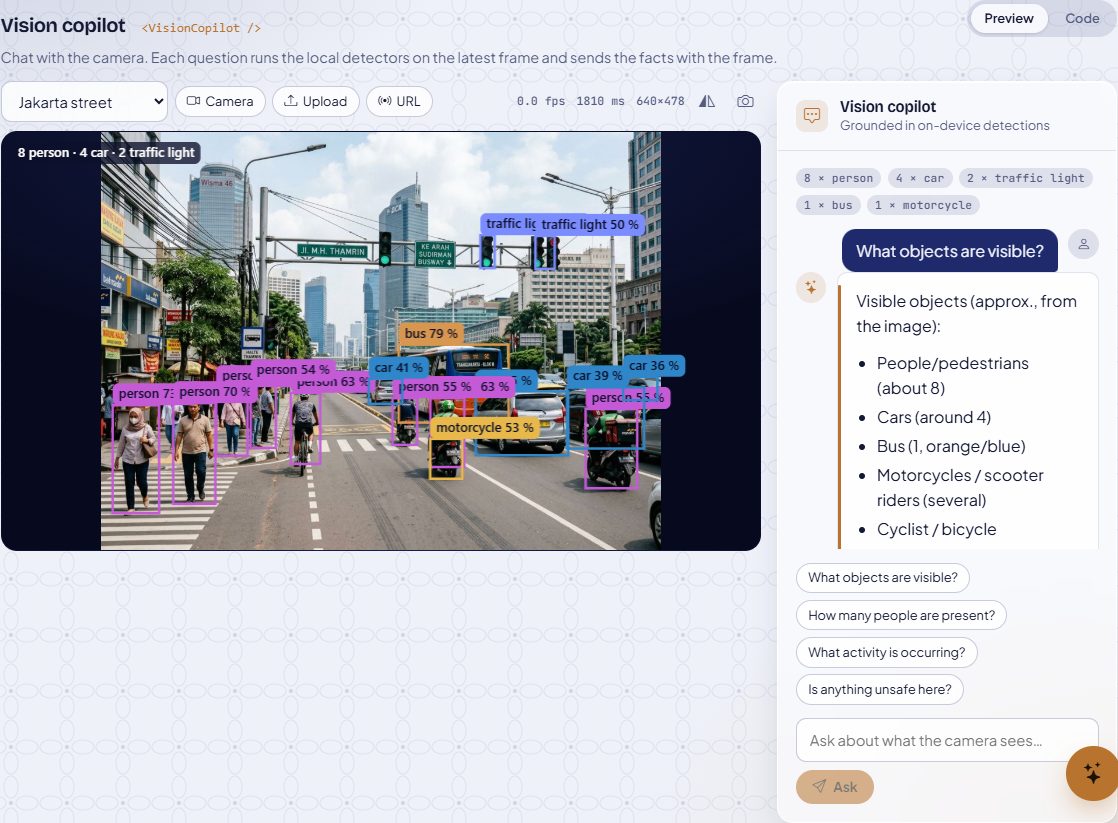Toggle the mirror flip icon
The image size is (1118, 823).
(707, 101)
